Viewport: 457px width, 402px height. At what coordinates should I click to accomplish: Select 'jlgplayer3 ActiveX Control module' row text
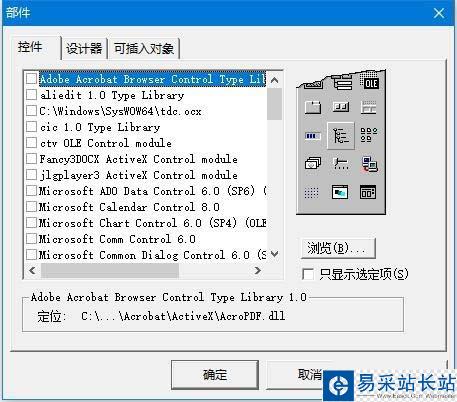(x=138, y=175)
